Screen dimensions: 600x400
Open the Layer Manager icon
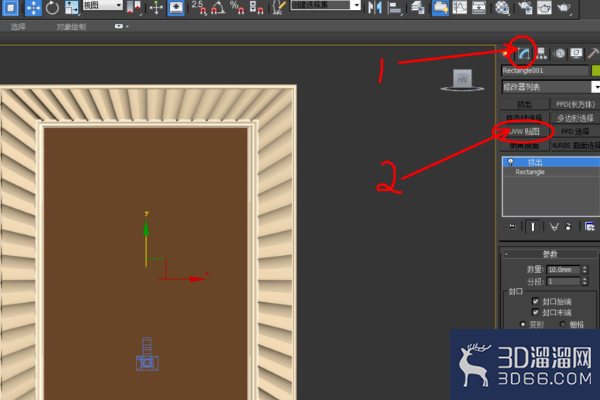417,7
